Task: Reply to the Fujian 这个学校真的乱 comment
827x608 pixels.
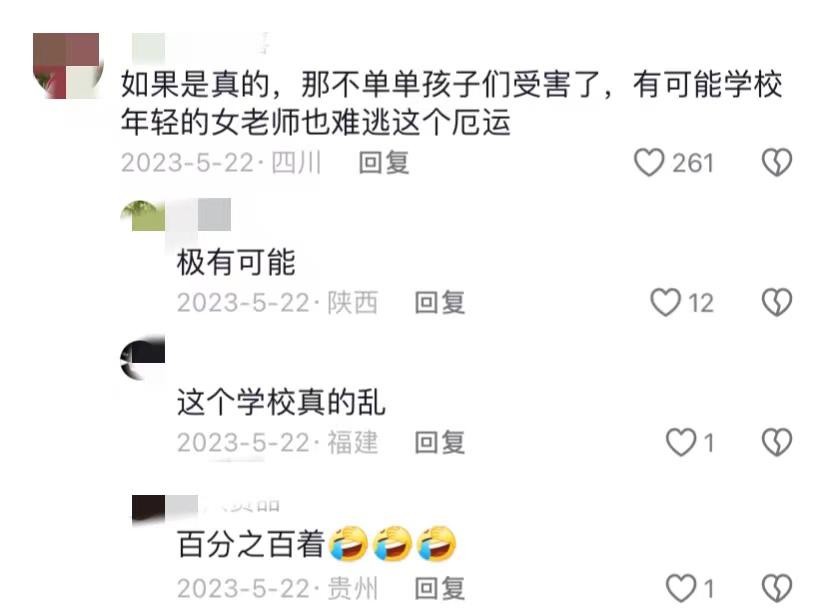Action: [439, 442]
